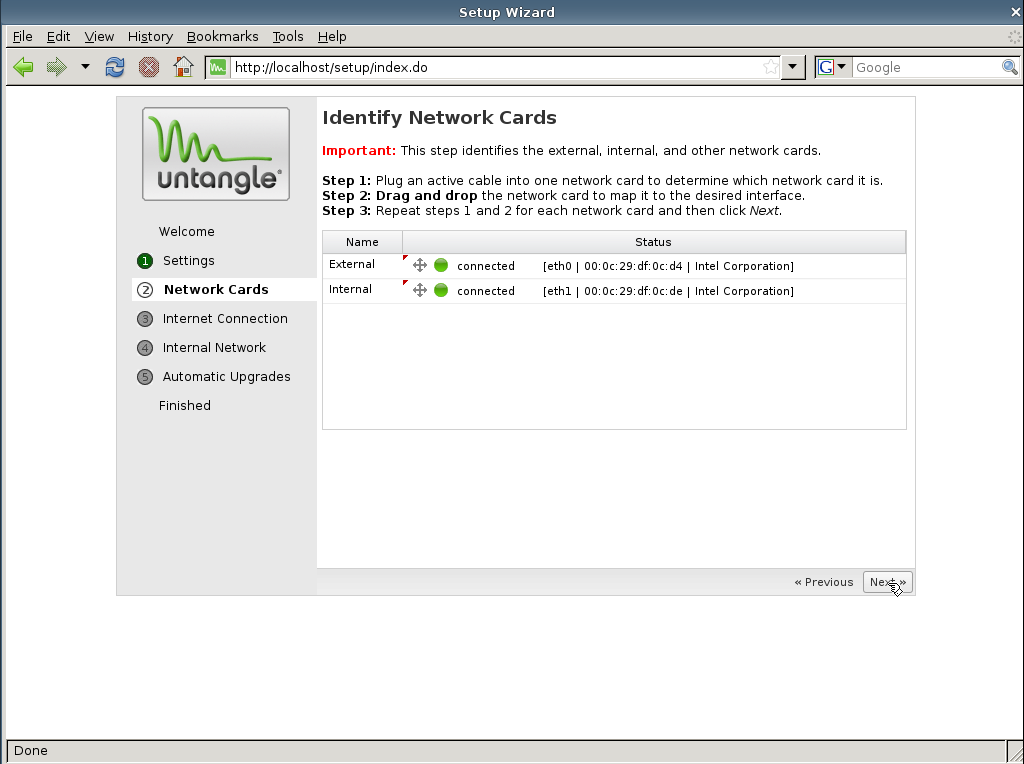Reload the current page
This screenshot has width=1024, height=764.
click(115, 67)
